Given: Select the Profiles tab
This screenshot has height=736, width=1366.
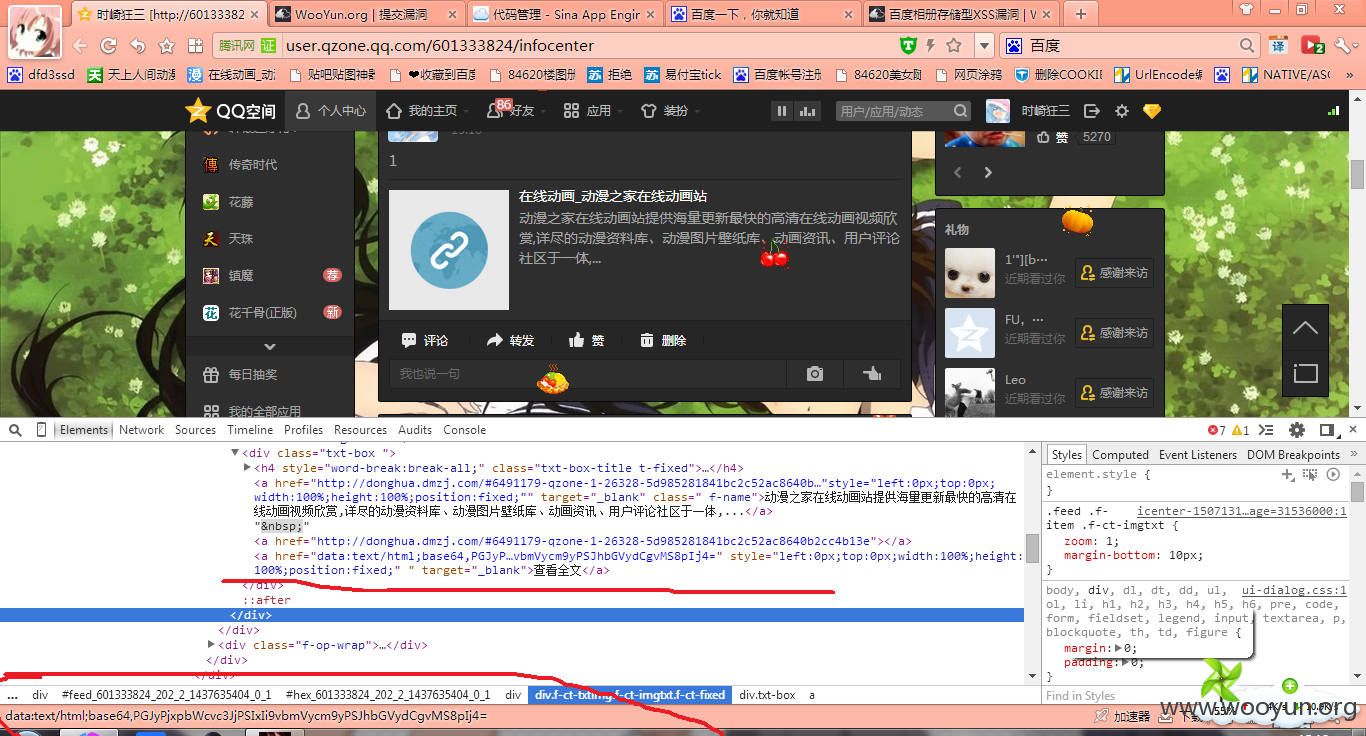Looking at the screenshot, I should [303, 430].
